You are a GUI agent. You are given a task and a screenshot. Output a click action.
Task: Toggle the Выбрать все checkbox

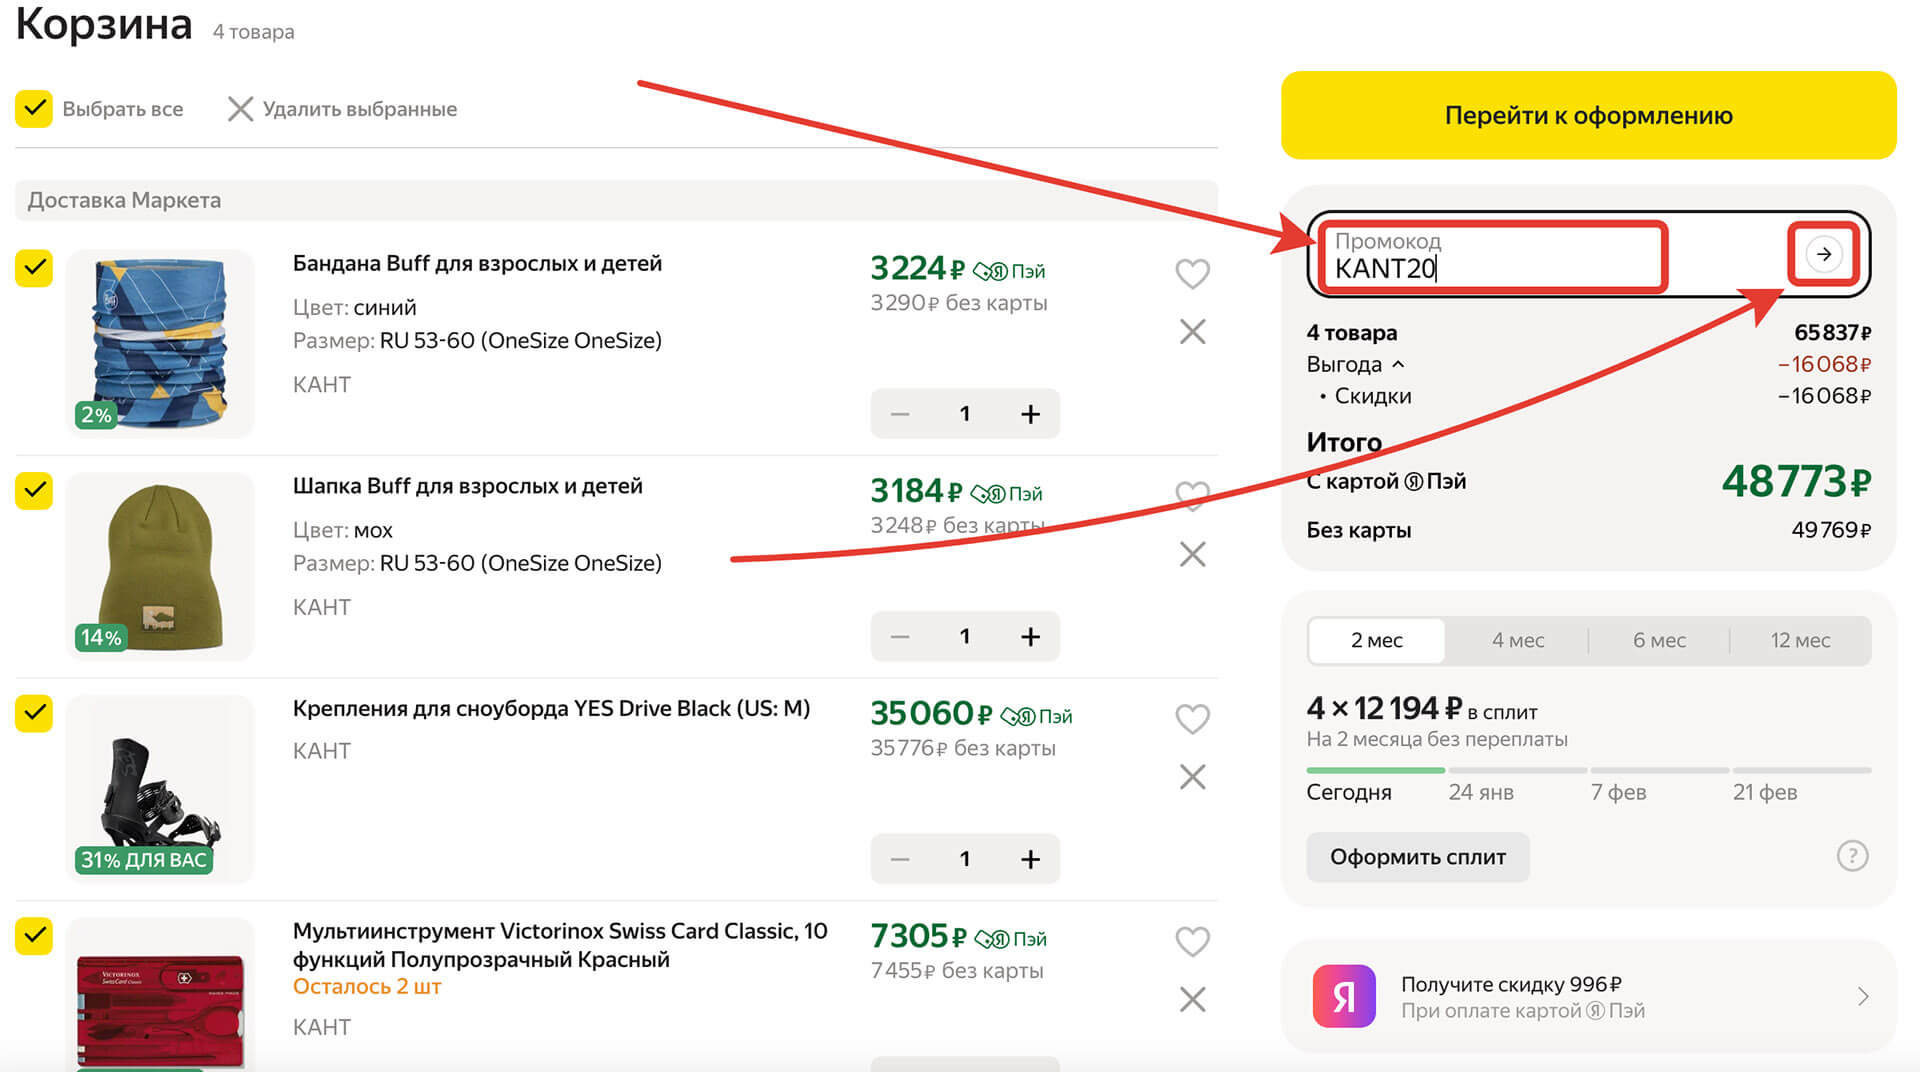click(34, 108)
